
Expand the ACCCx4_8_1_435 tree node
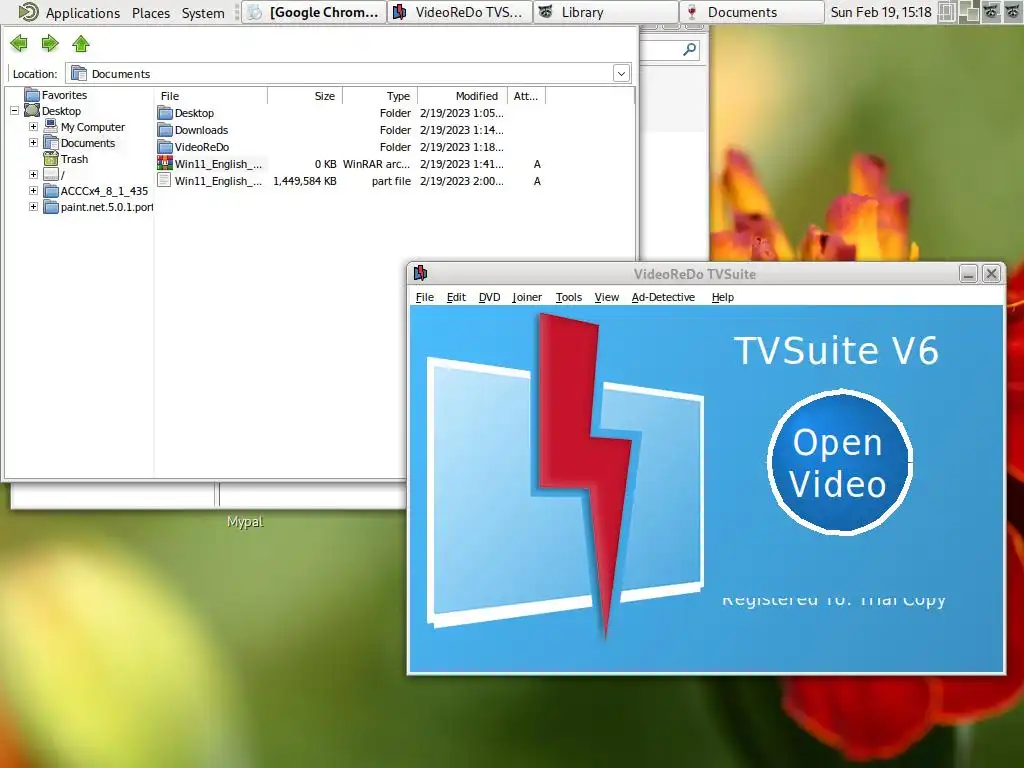pos(33,191)
